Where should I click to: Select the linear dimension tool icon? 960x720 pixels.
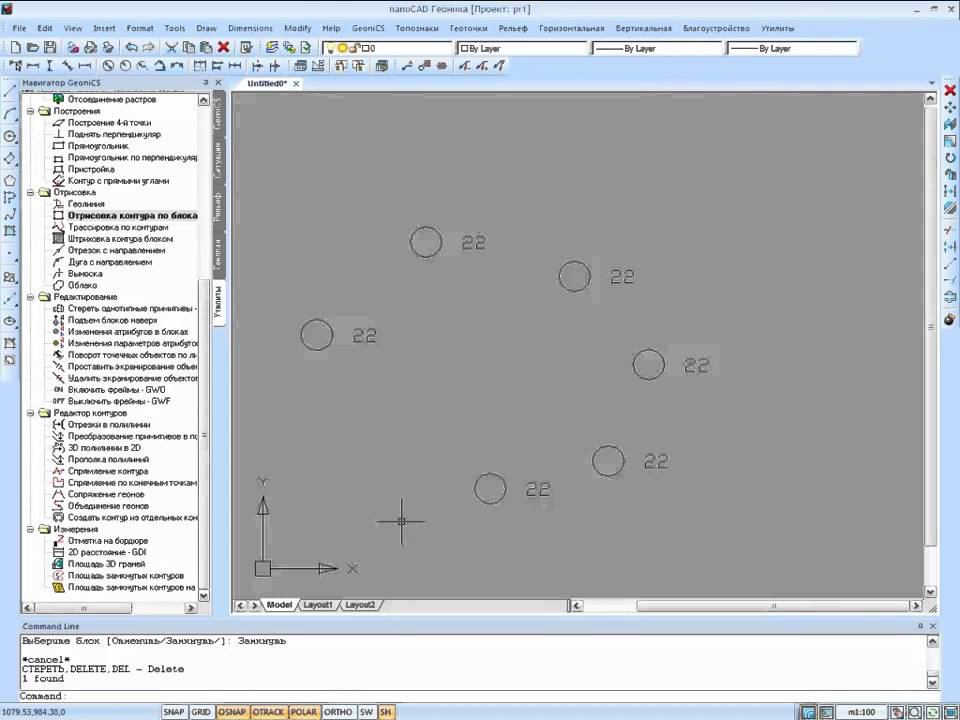(x=33, y=66)
